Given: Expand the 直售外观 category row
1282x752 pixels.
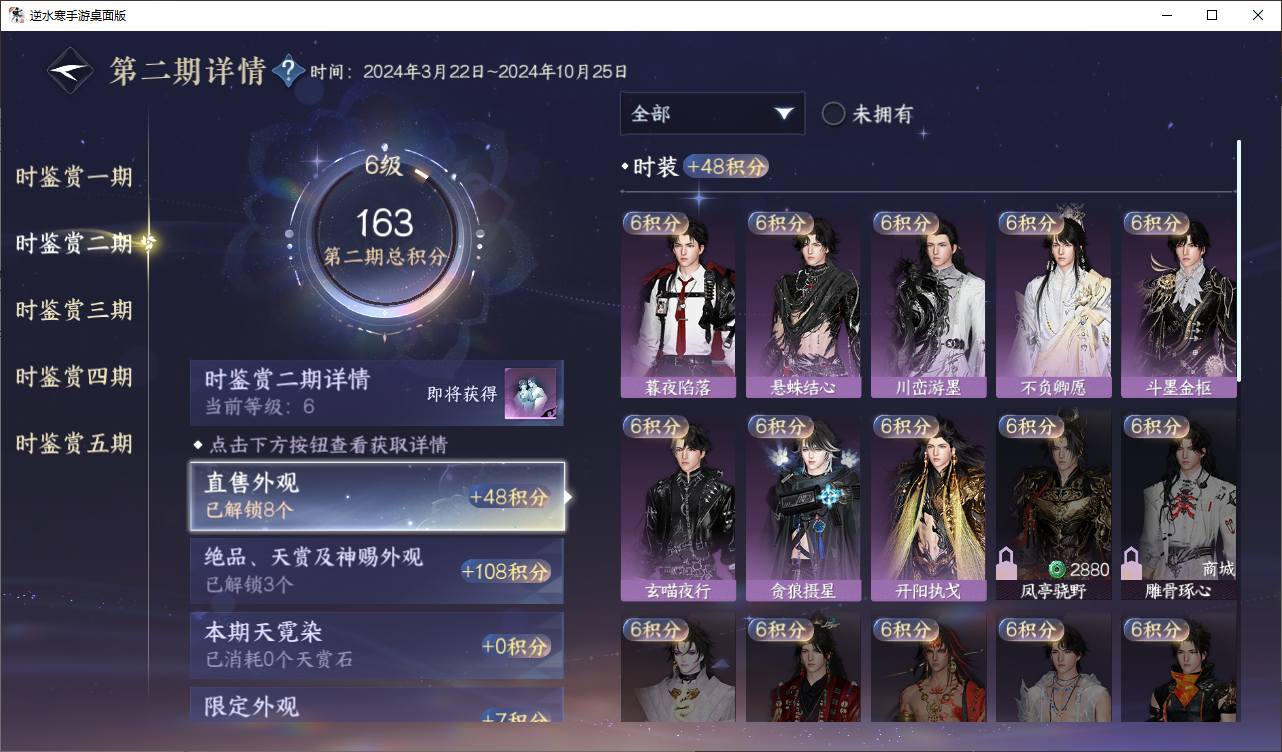Looking at the screenshot, I should coord(377,496).
